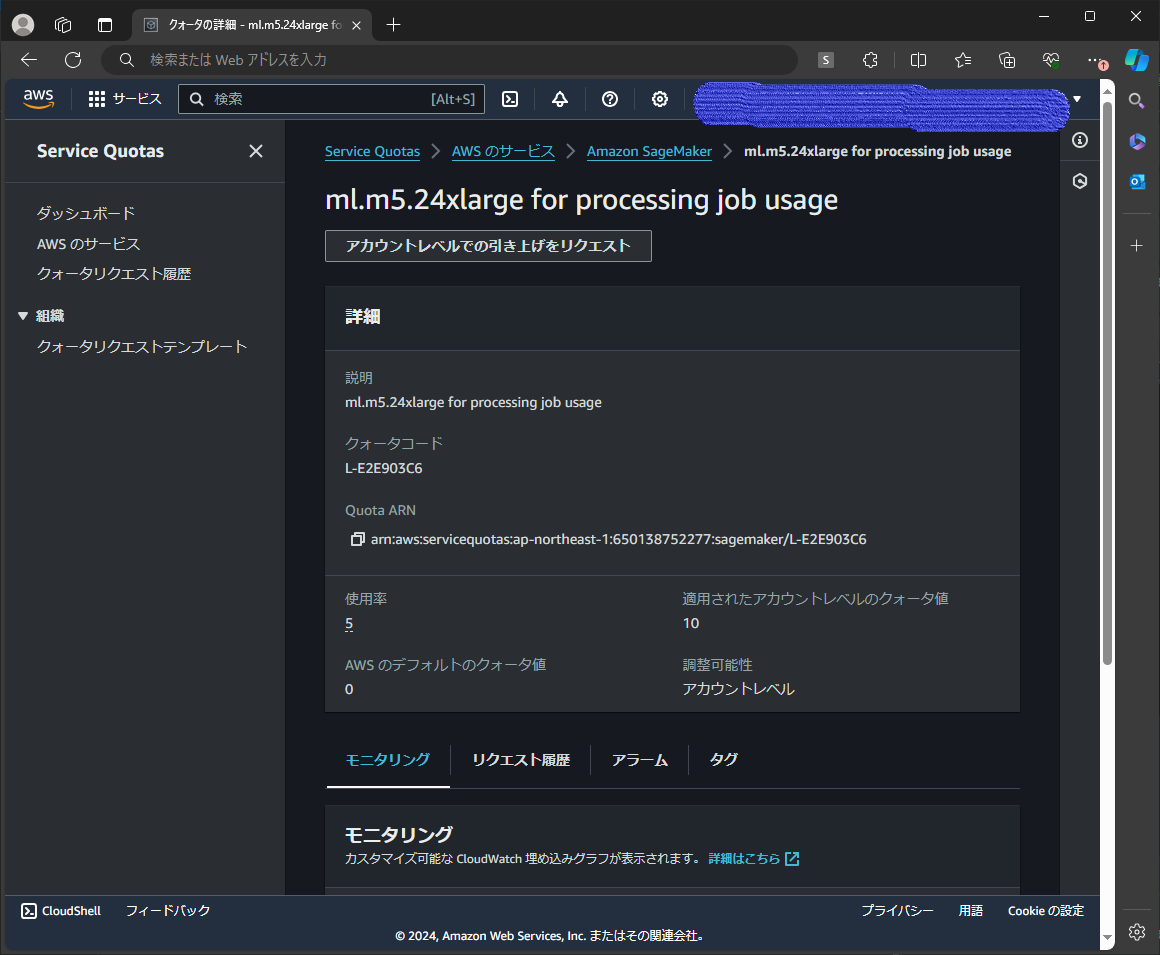Screen dimensions: 1160x955
Task: Open the browser profile avatar
Action: click(x=23, y=24)
